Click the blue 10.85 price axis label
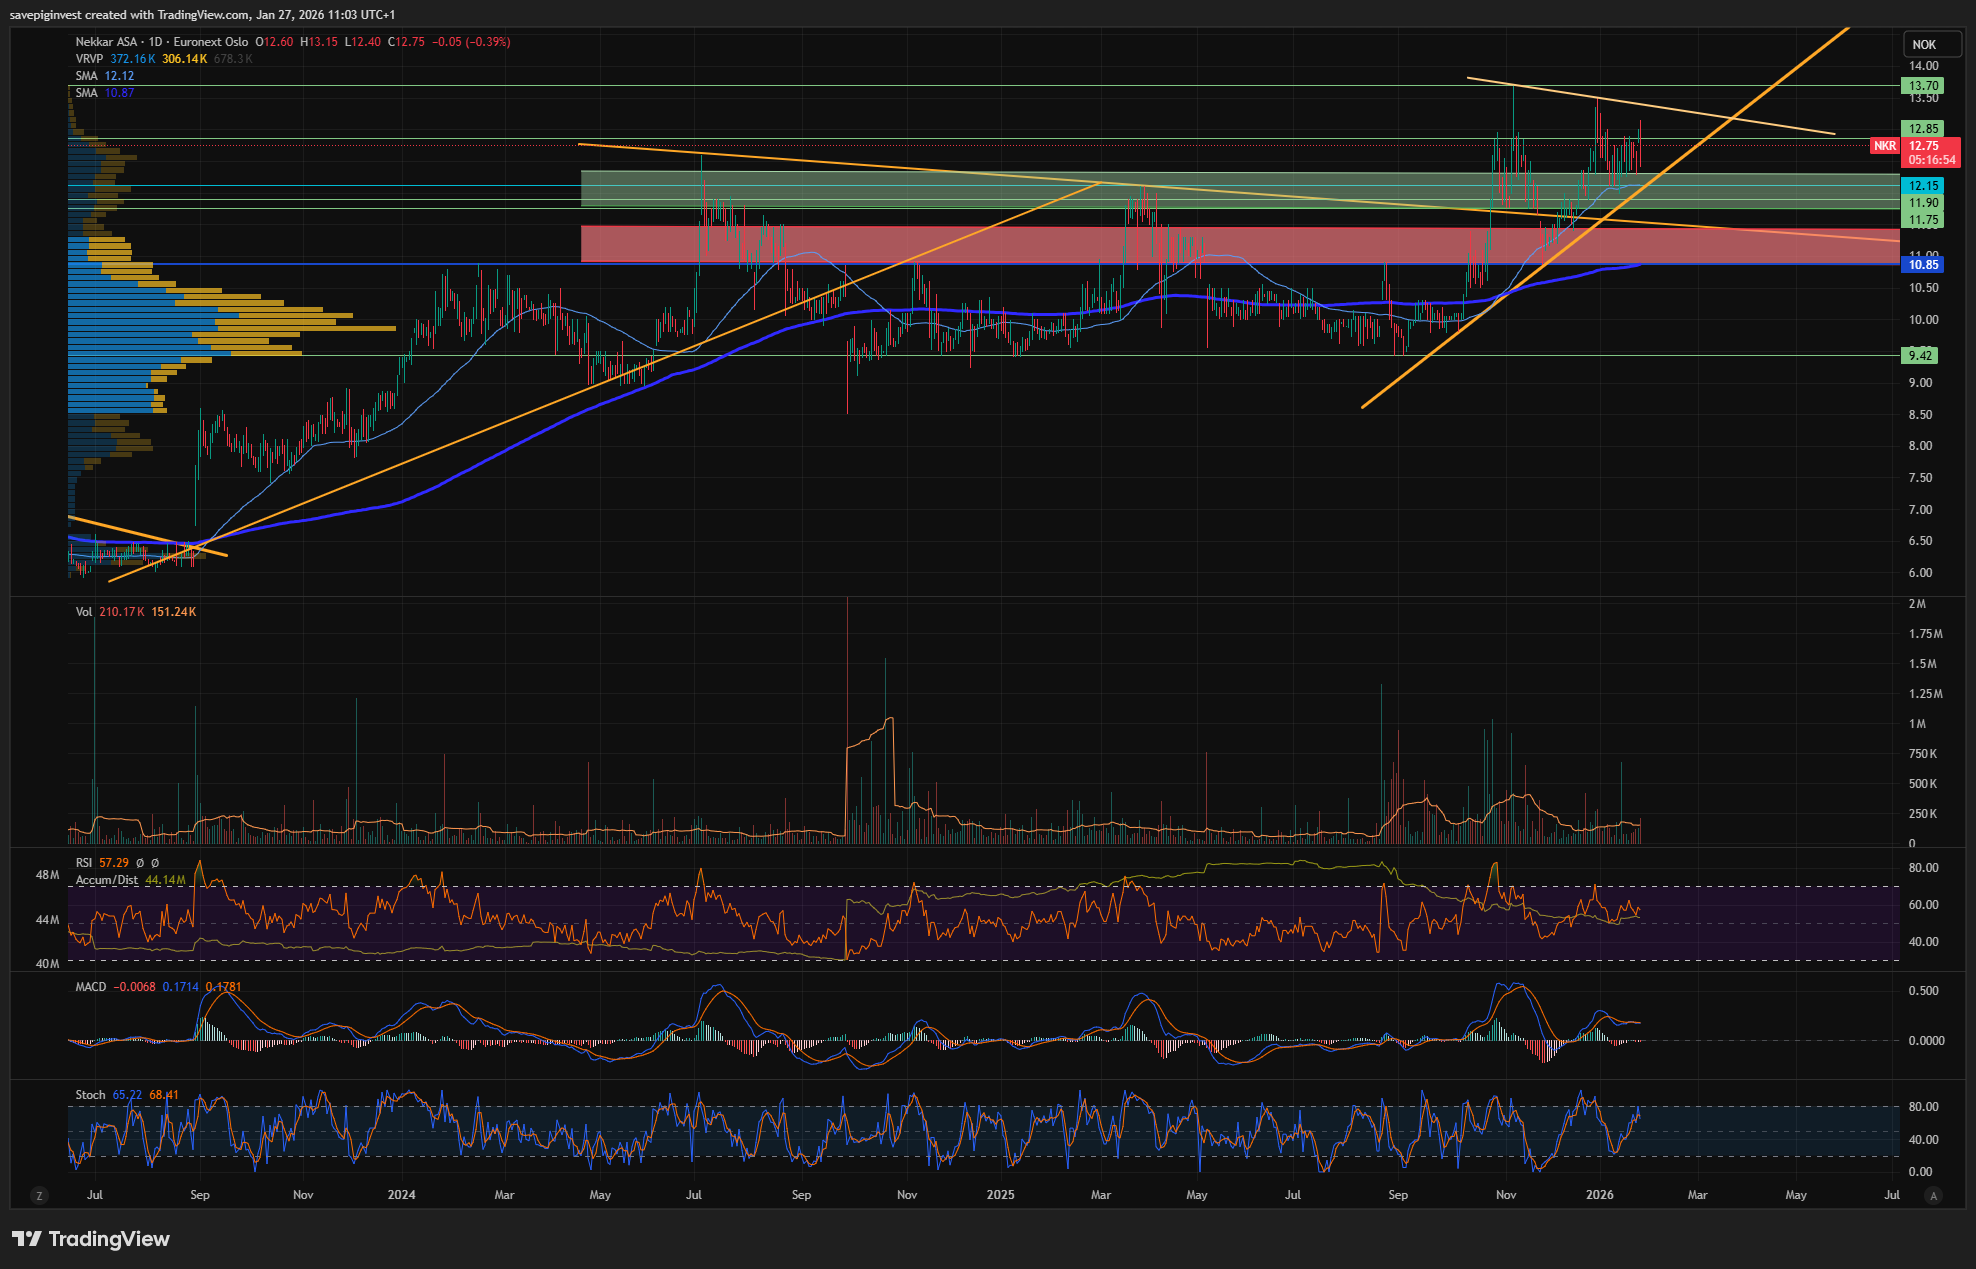Viewport: 1976px width, 1269px height. pyautogui.click(x=1923, y=265)
